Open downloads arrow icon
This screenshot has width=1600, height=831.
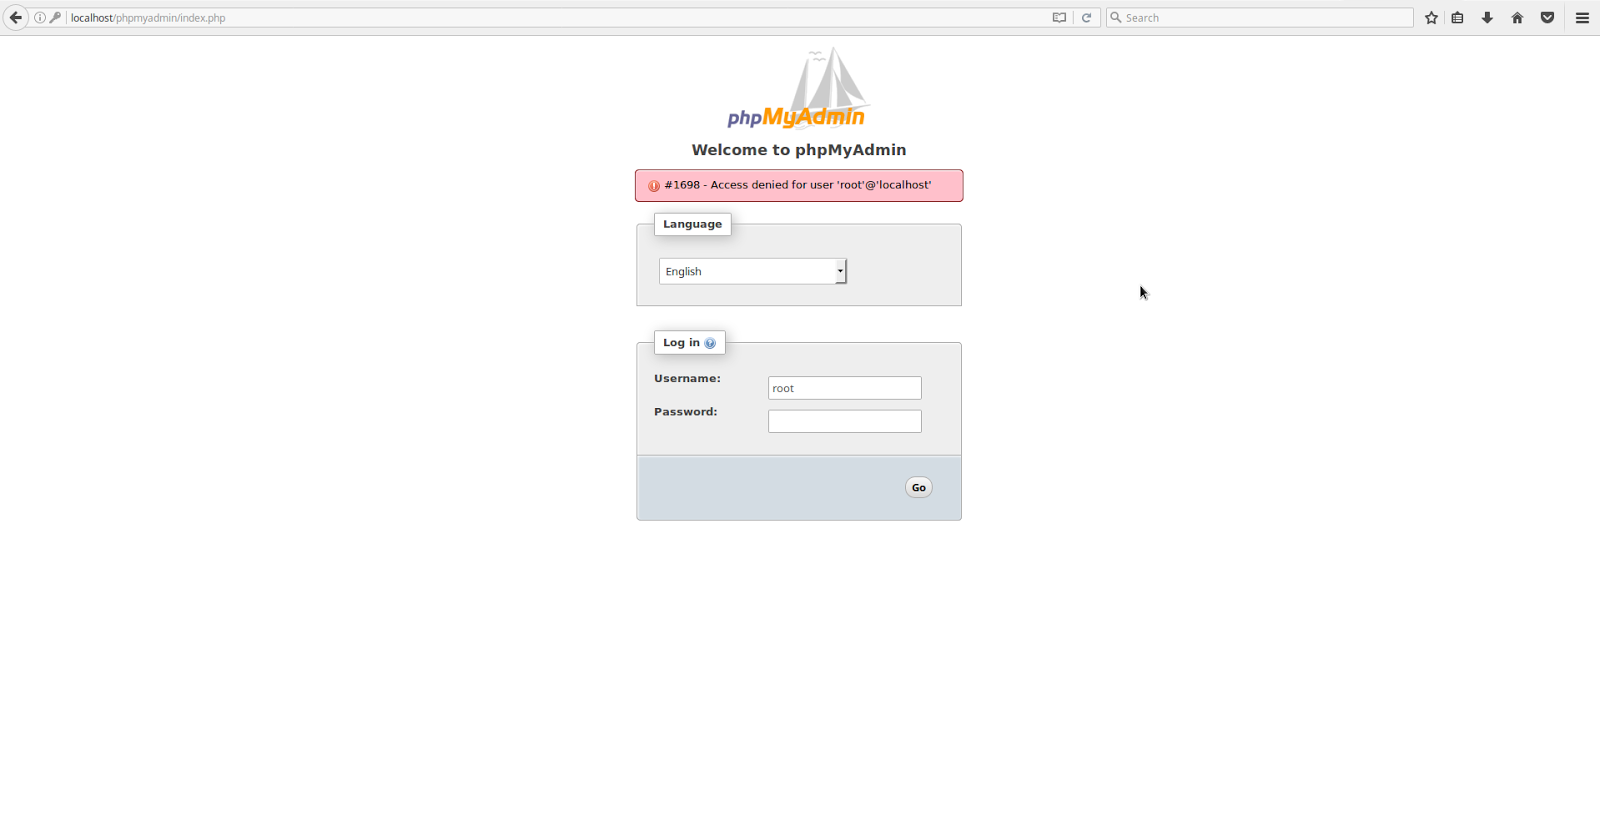tap(1487, 18)
